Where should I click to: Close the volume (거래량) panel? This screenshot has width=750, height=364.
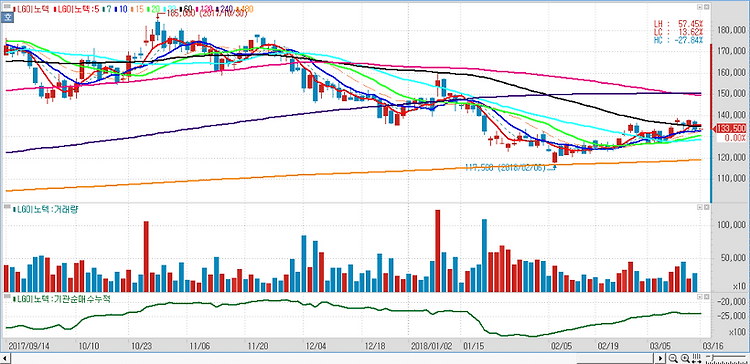point(706,207)
